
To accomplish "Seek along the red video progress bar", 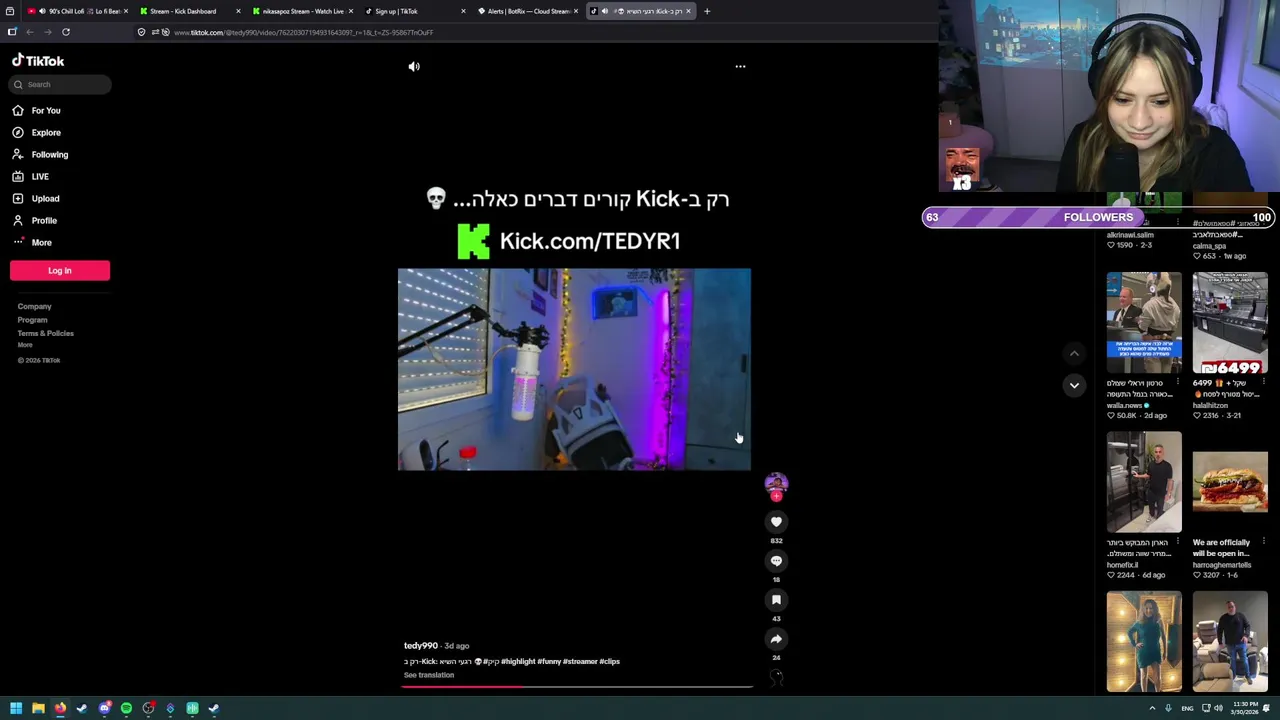I will [x=576, y=687].
